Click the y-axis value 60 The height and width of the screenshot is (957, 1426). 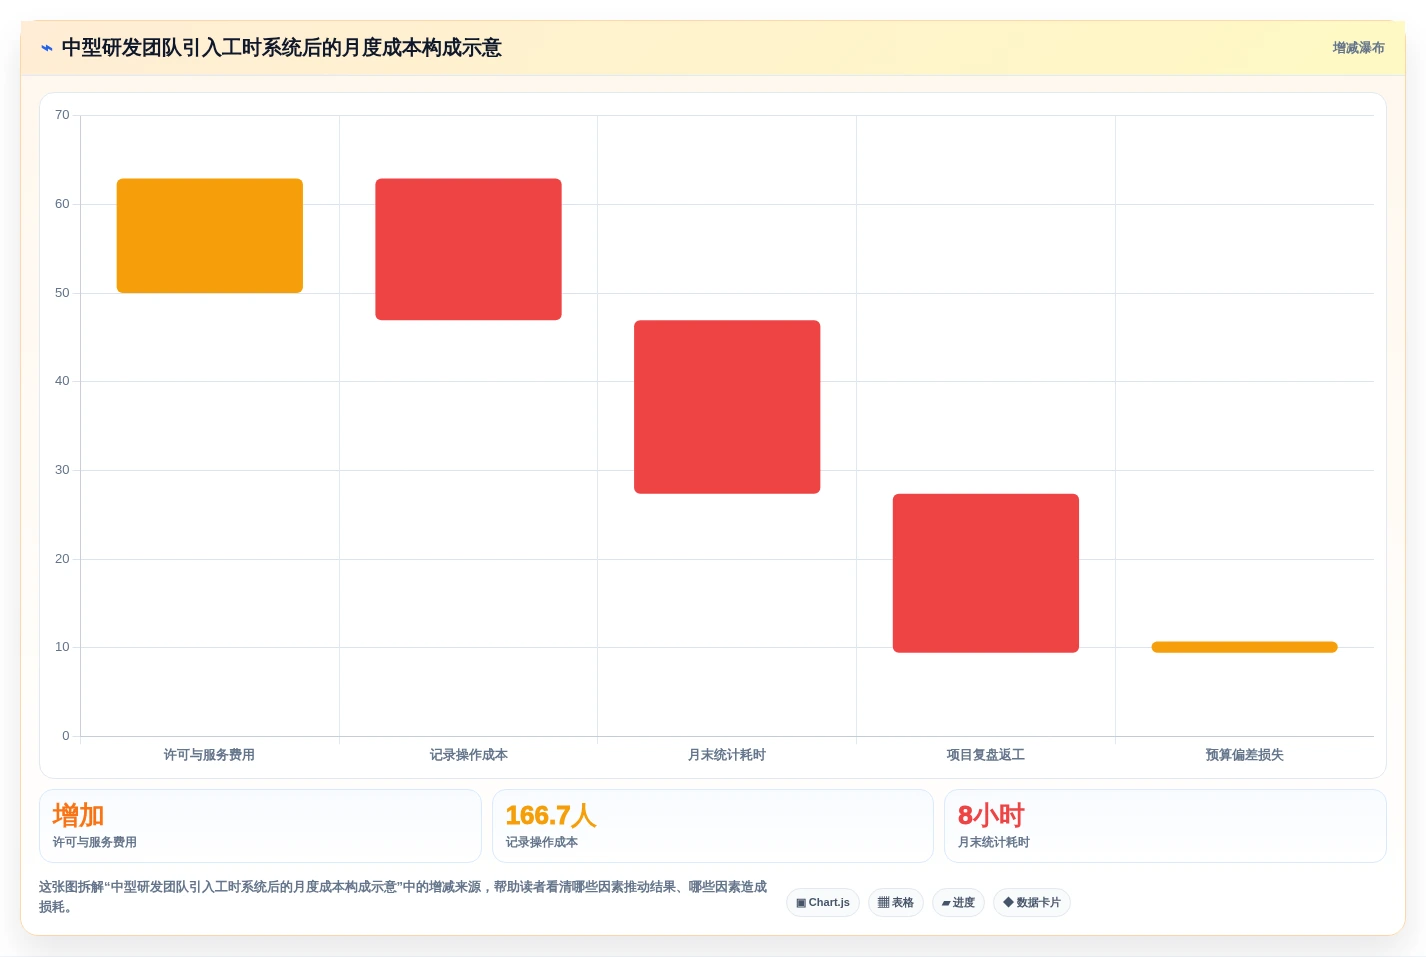tap(62, 204)
